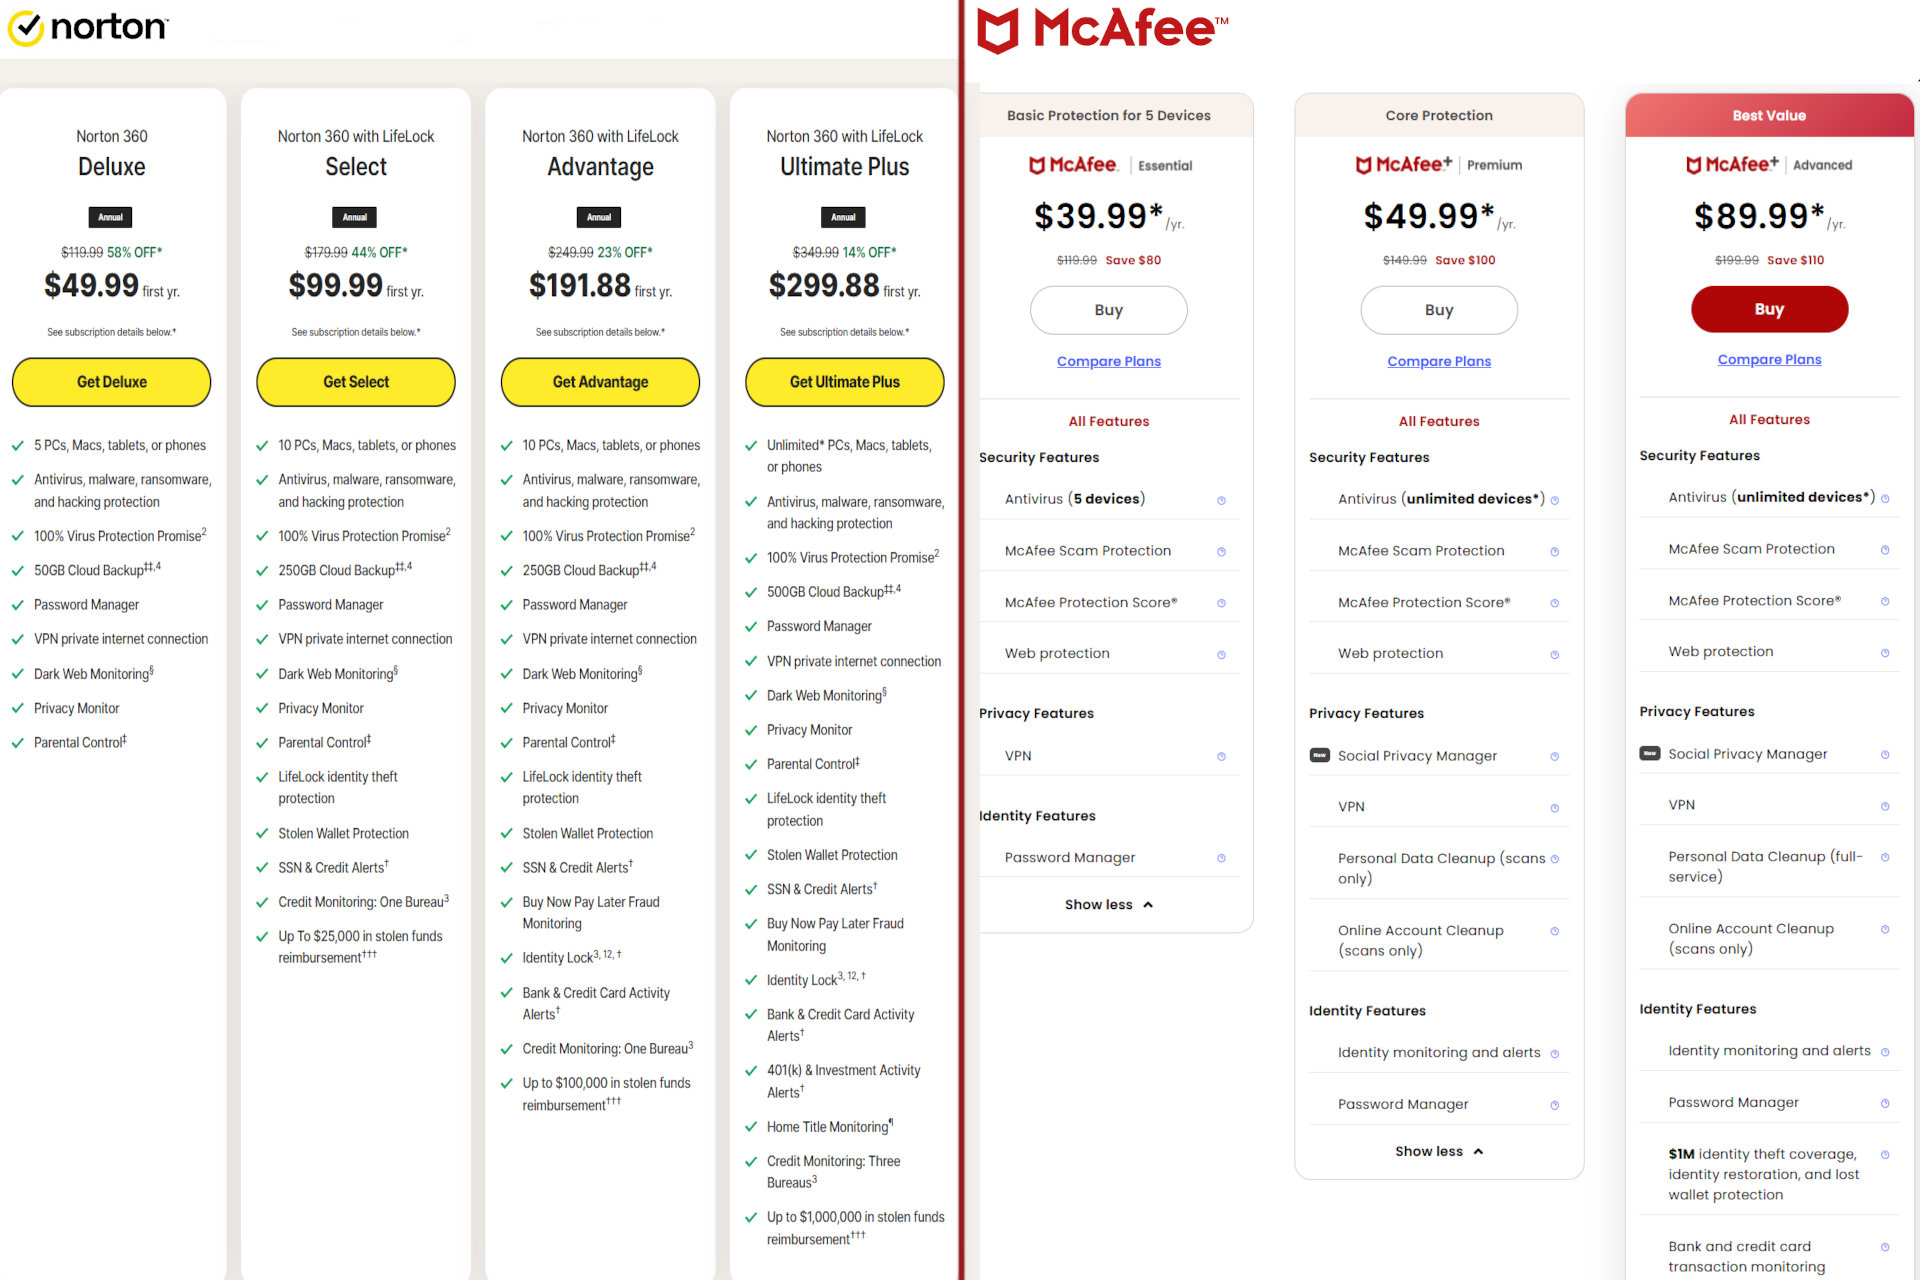Select Get Ultimate Plus plan button

coord(843,381)
